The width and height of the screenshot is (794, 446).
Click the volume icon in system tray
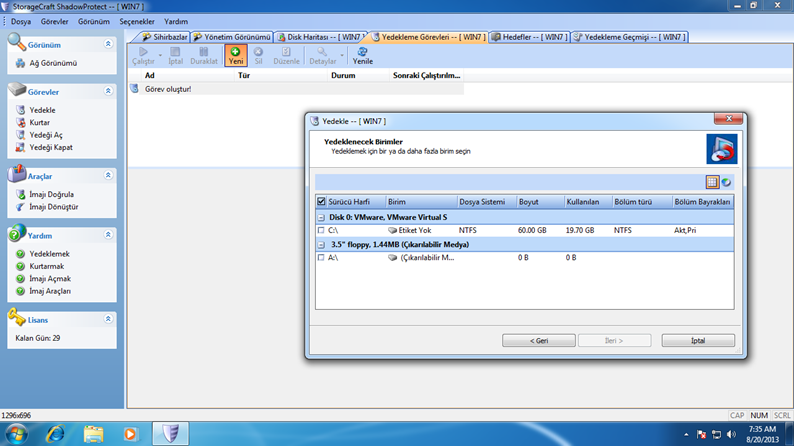(731, 434)
